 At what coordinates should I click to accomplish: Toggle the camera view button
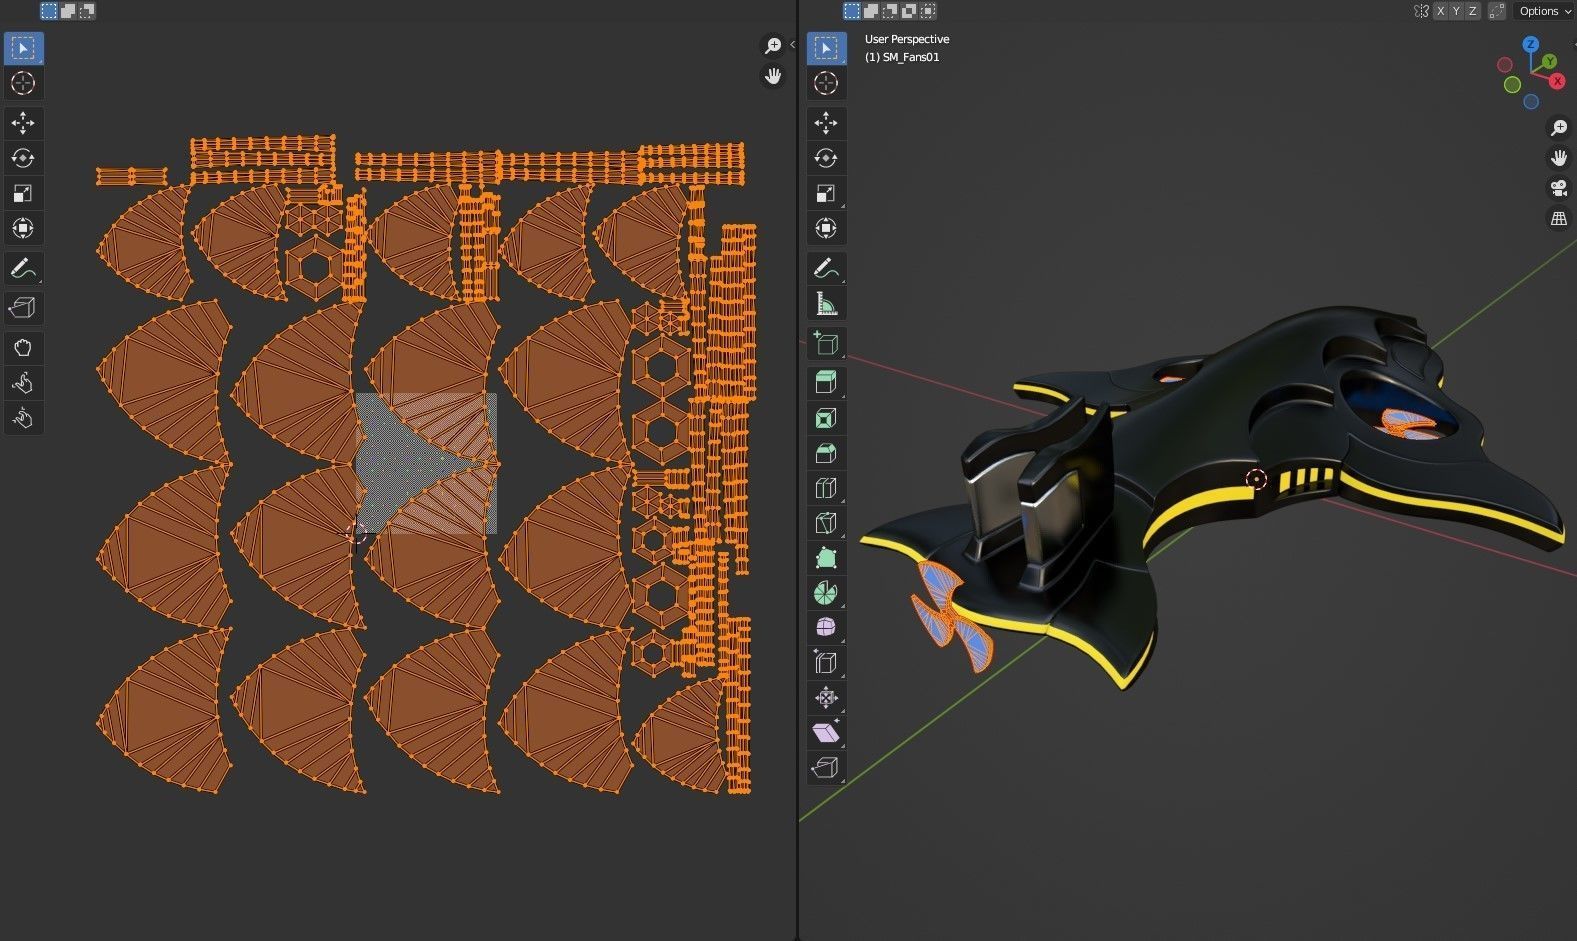1559,188
